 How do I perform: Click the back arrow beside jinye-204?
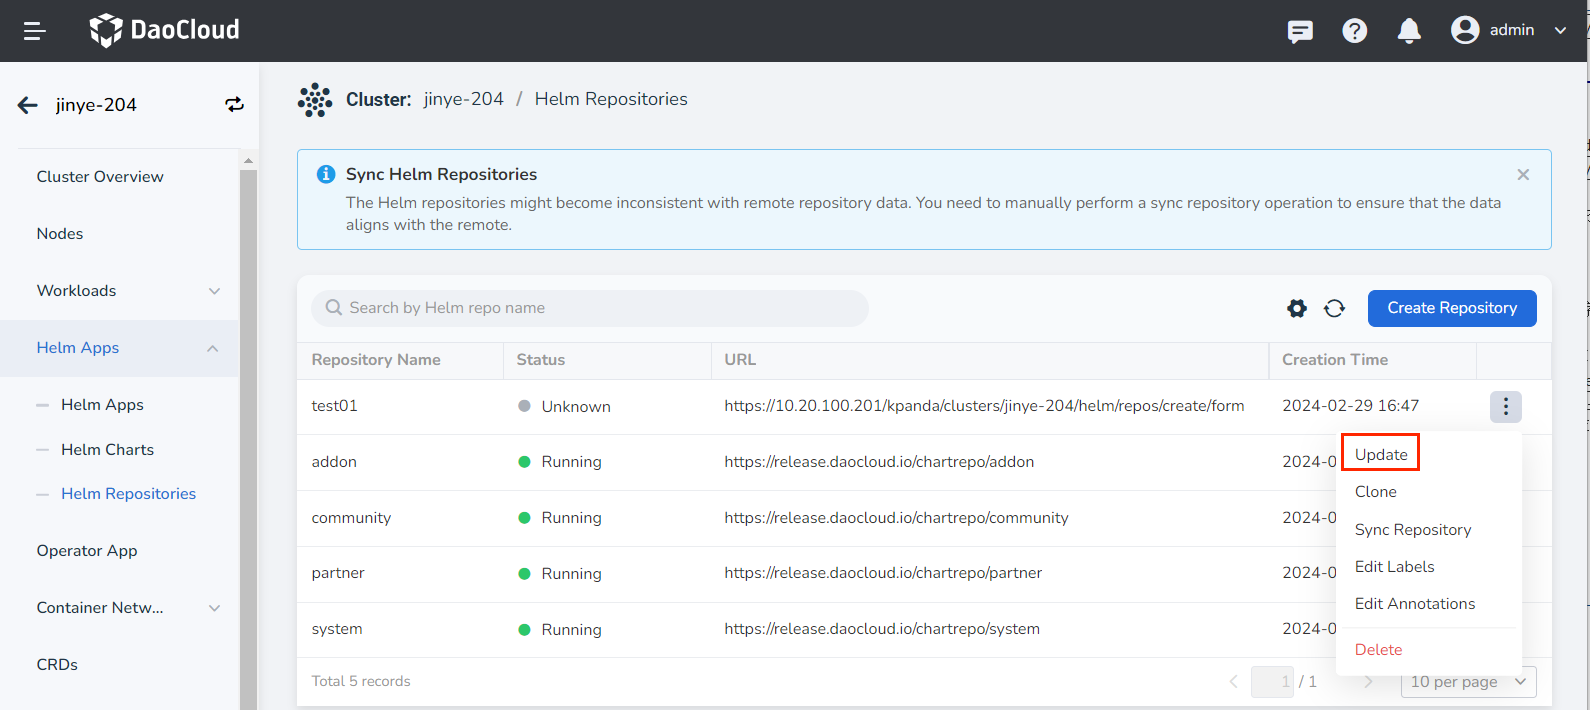(x=28, y=105)
